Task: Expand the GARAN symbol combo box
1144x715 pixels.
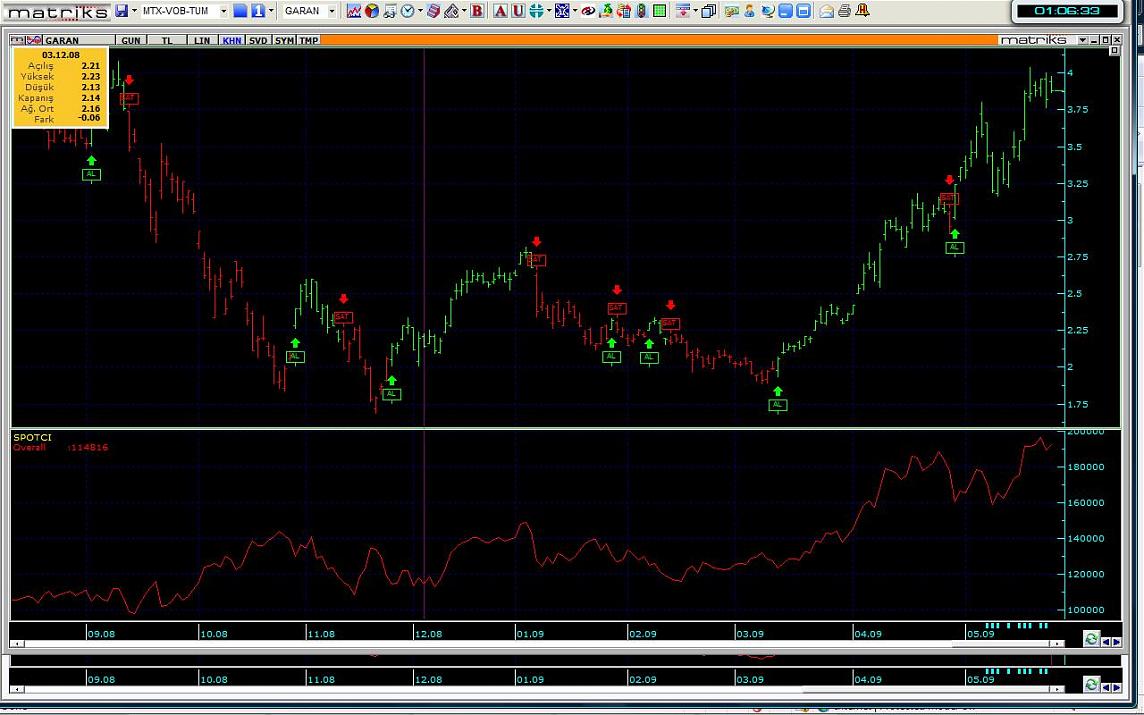Action: pyautogui.click(x=332, y=11)
